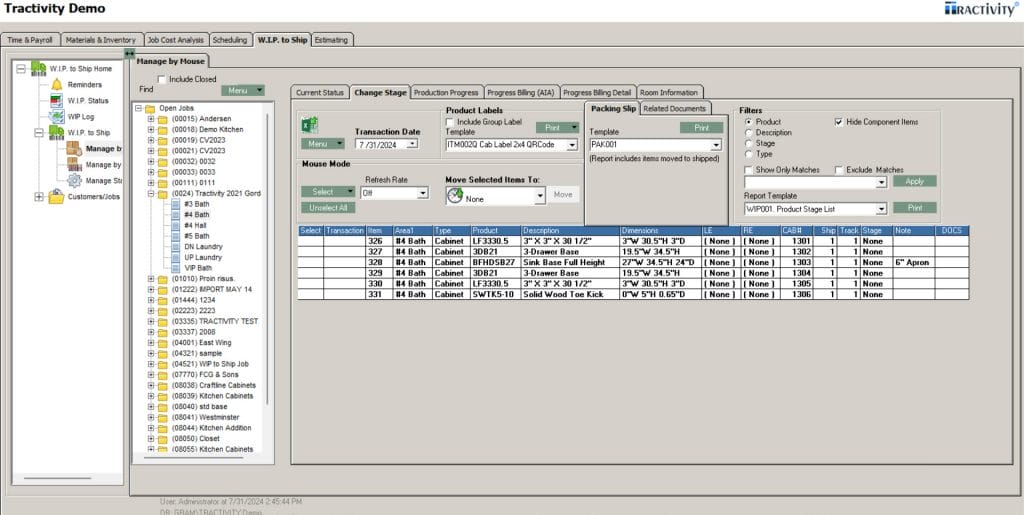The height and width of the screenshot is (515, 1024).
Task: Open the Find Menu dropdown
Action: coord(243,91)
